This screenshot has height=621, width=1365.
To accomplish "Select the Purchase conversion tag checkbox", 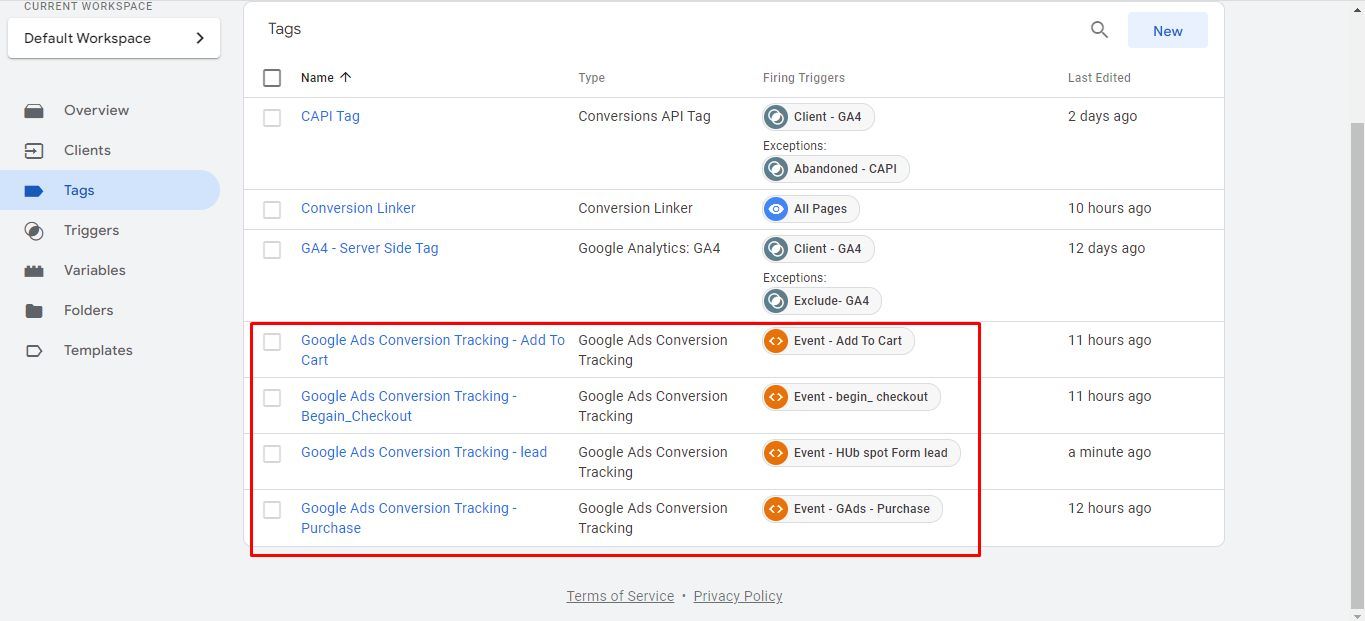I will [x=272, y=510].
